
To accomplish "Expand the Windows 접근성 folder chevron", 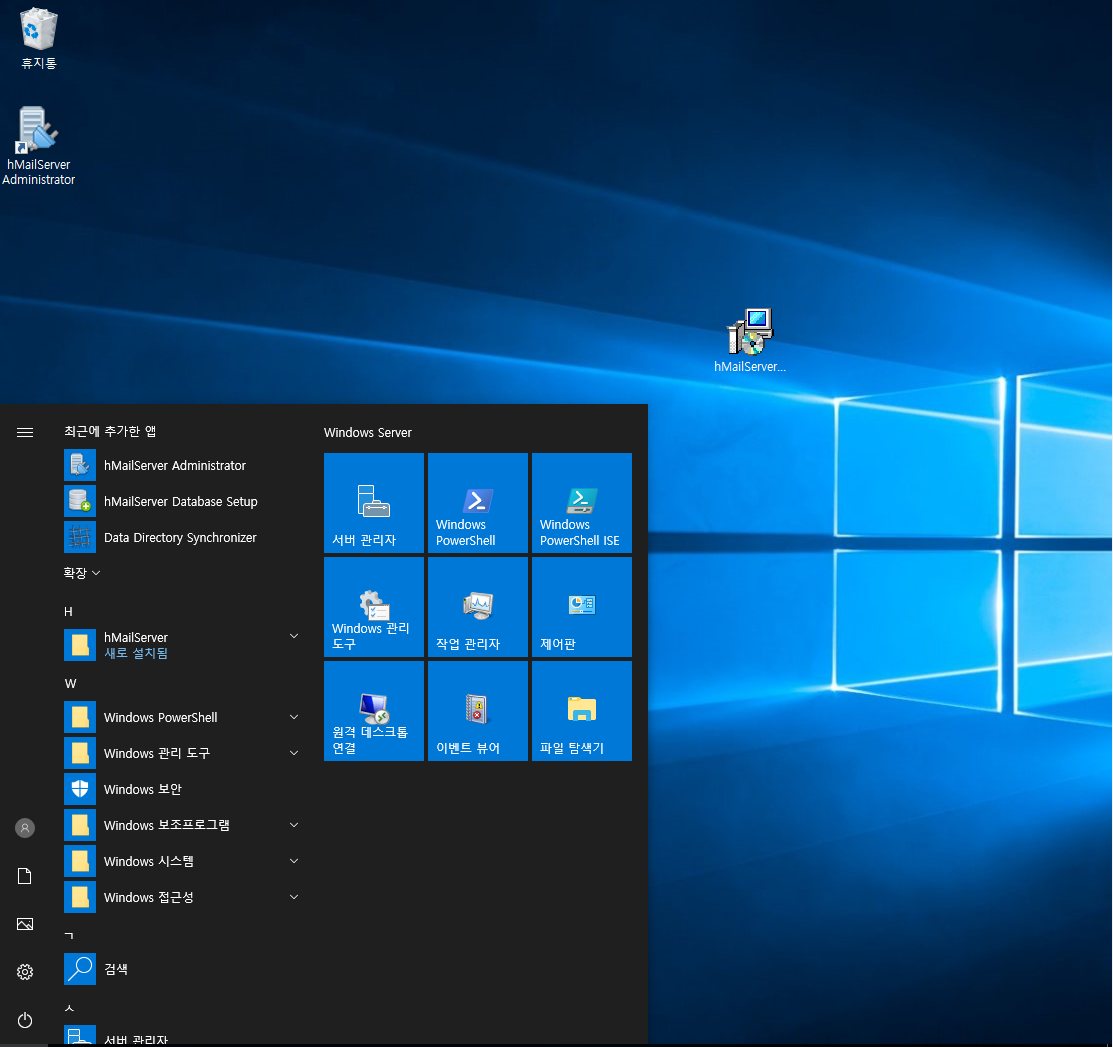I will click(x=294, y=897).
